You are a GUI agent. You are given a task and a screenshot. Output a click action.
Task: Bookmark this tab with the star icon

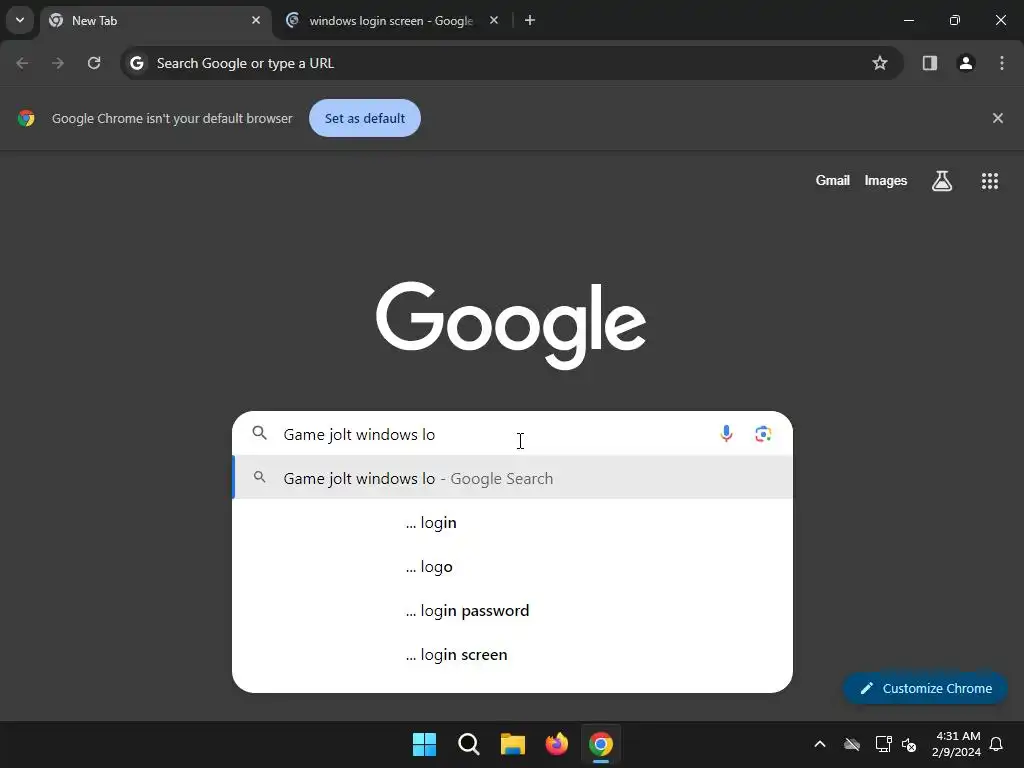pyautogui.click(x=880, y=63)
